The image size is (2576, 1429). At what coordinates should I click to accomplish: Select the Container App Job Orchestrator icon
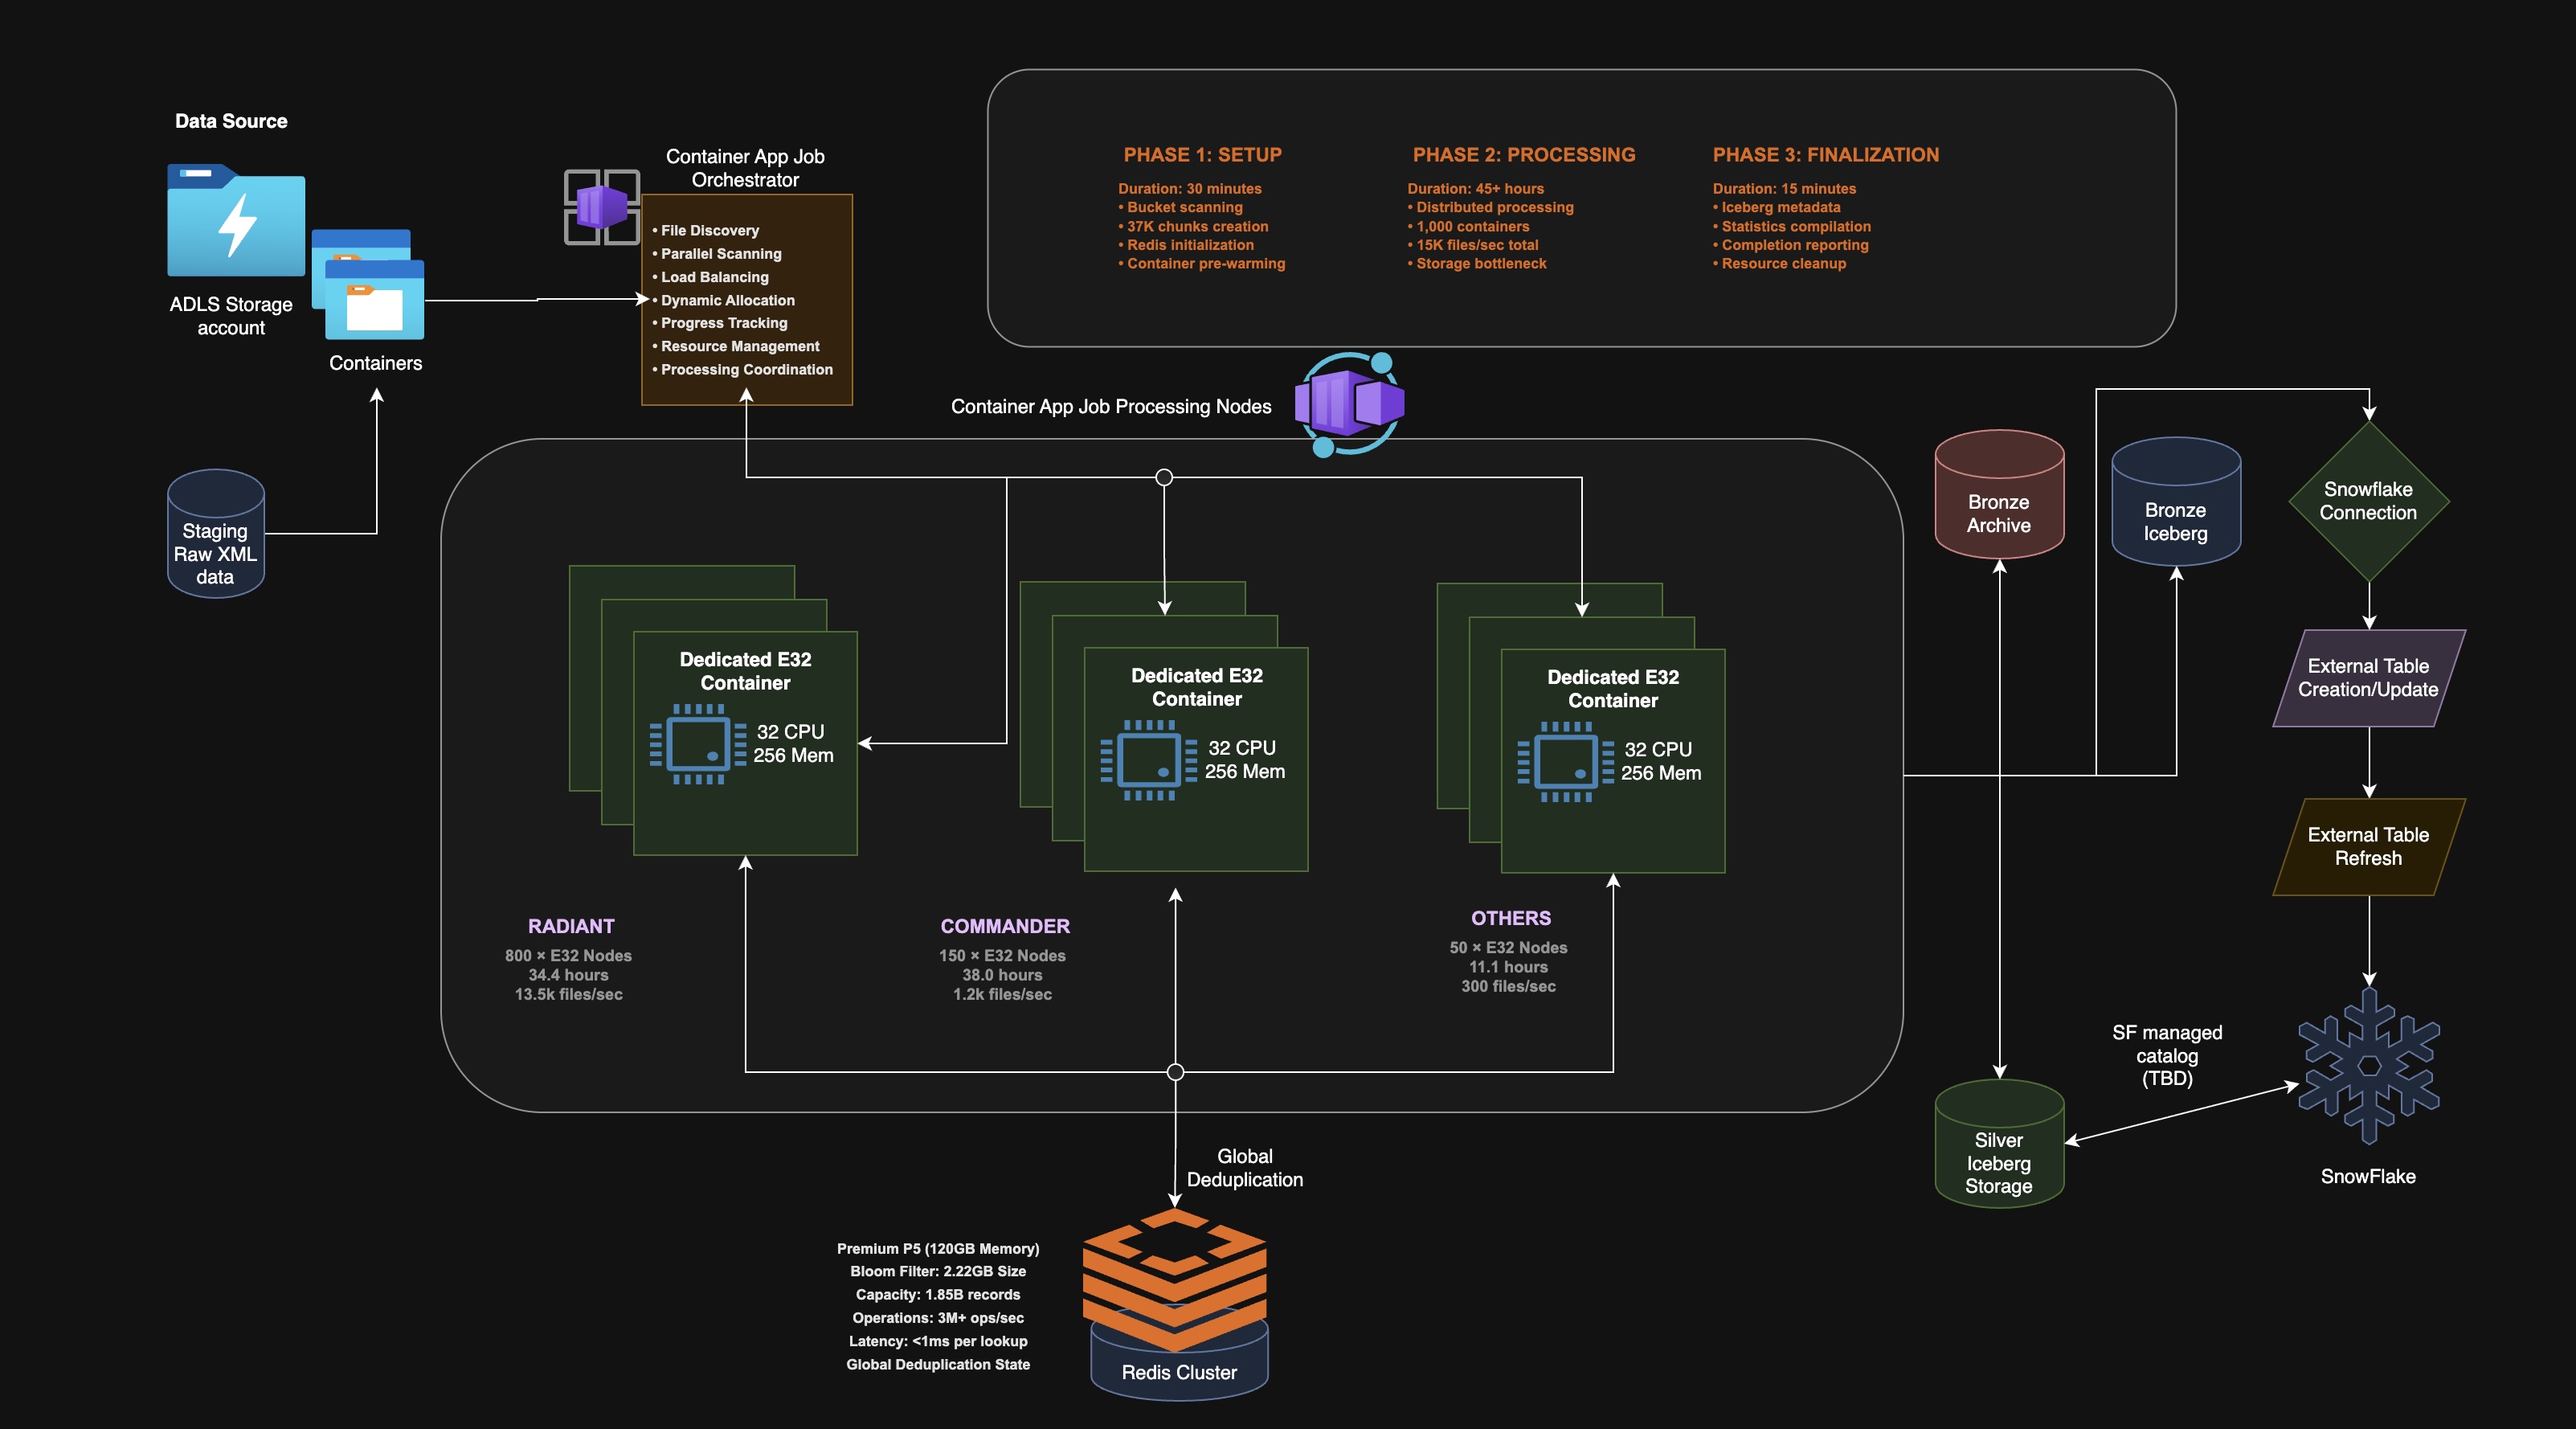tap(602, 207)
